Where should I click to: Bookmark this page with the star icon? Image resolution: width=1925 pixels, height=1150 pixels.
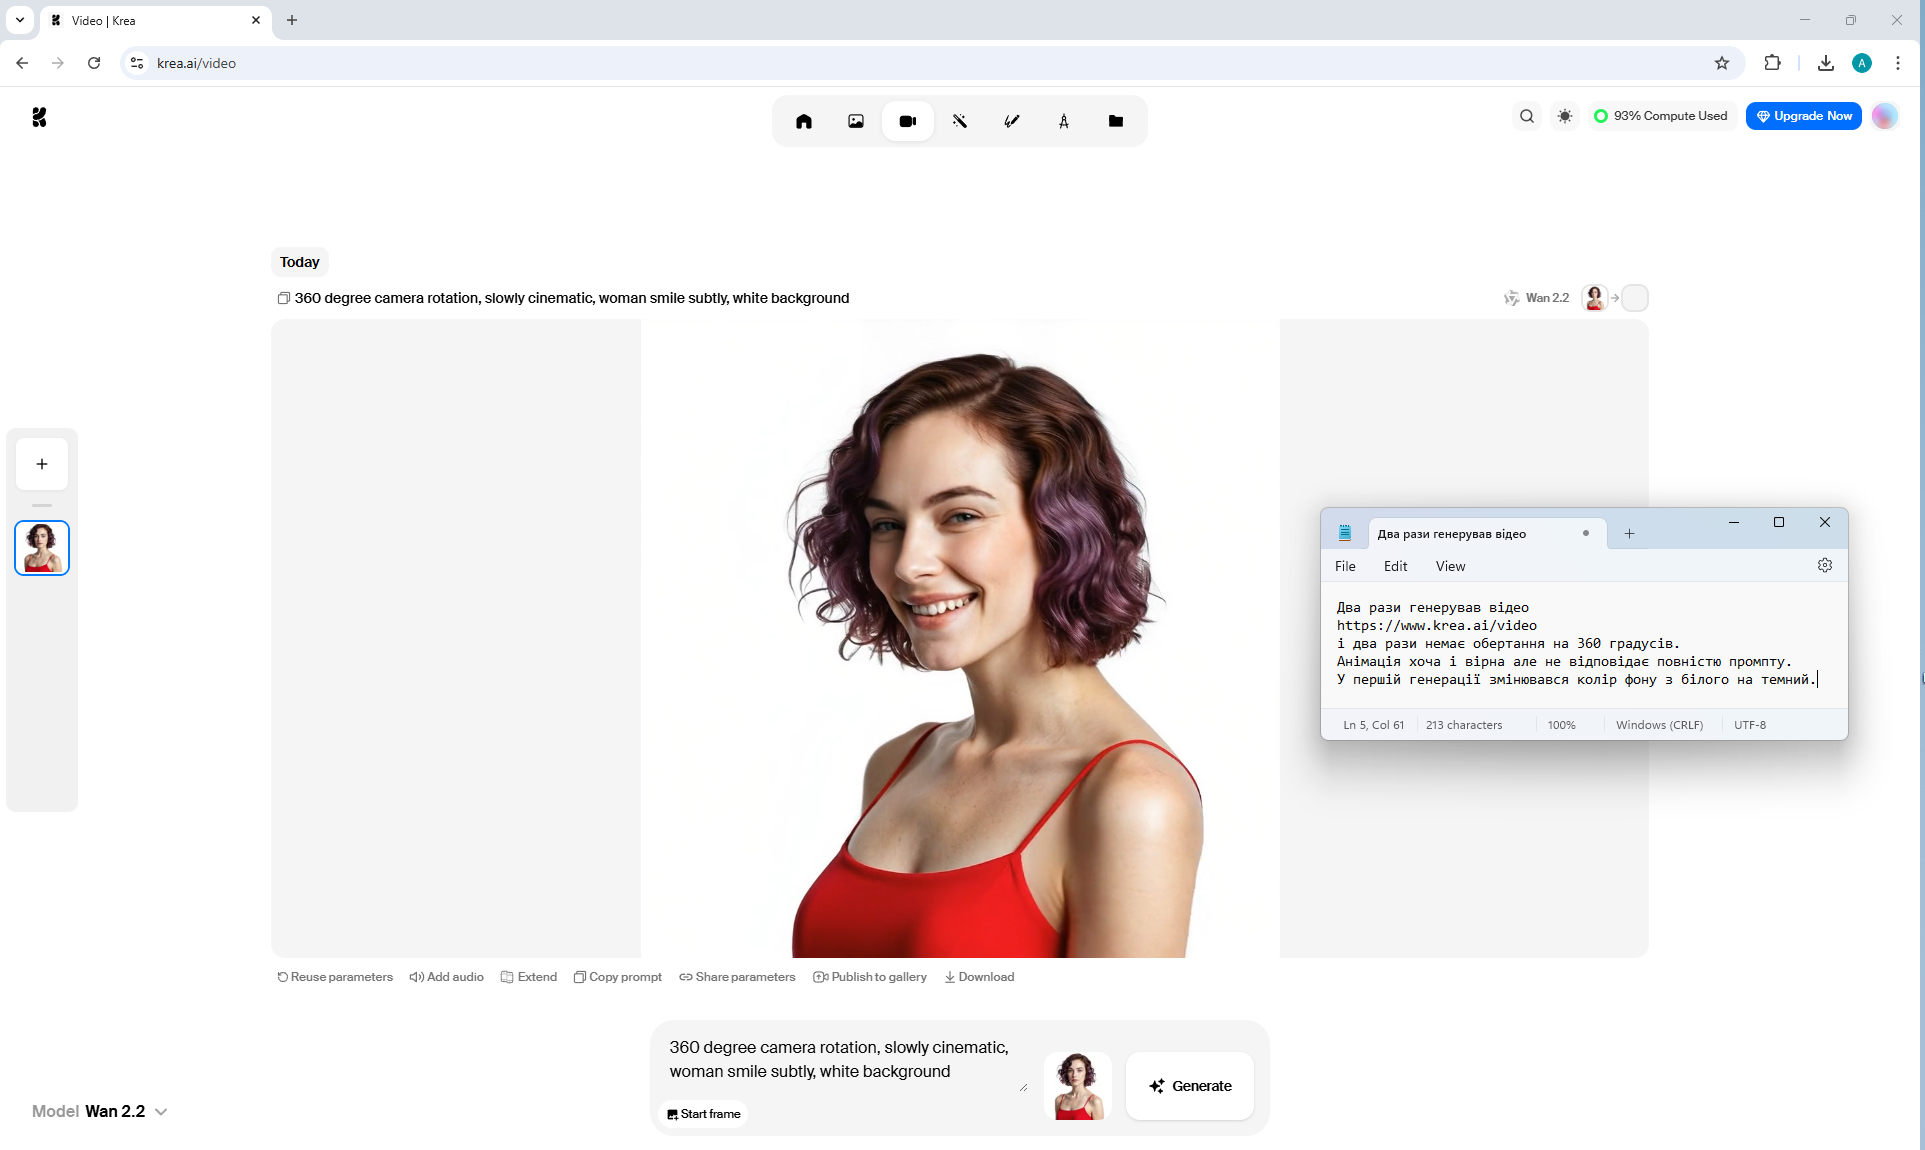1722,63
